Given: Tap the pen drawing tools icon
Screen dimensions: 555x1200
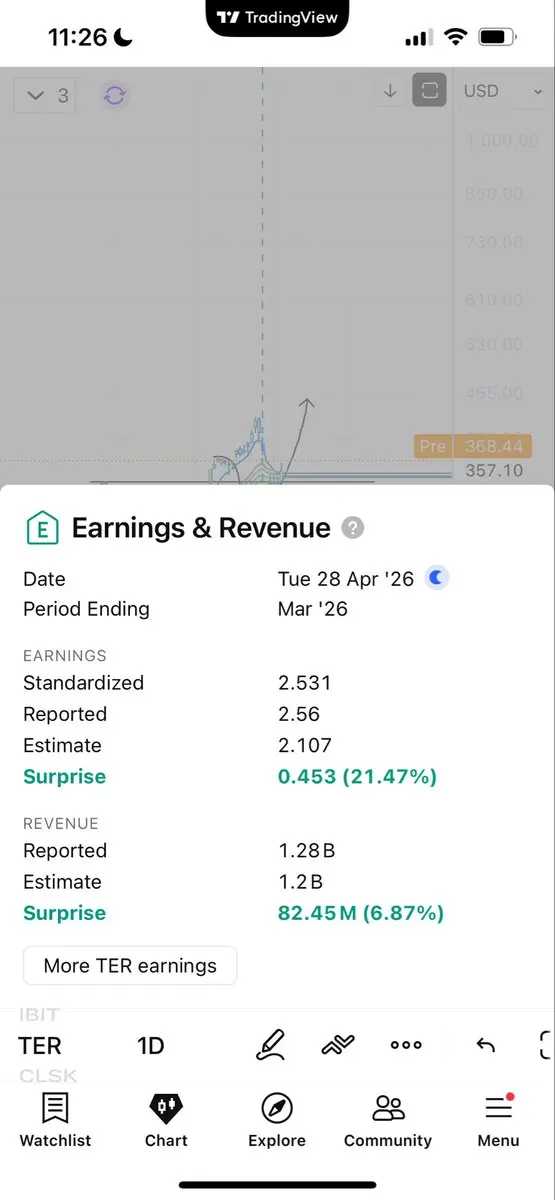Looking at the screenshot, I should point(270,1045).
